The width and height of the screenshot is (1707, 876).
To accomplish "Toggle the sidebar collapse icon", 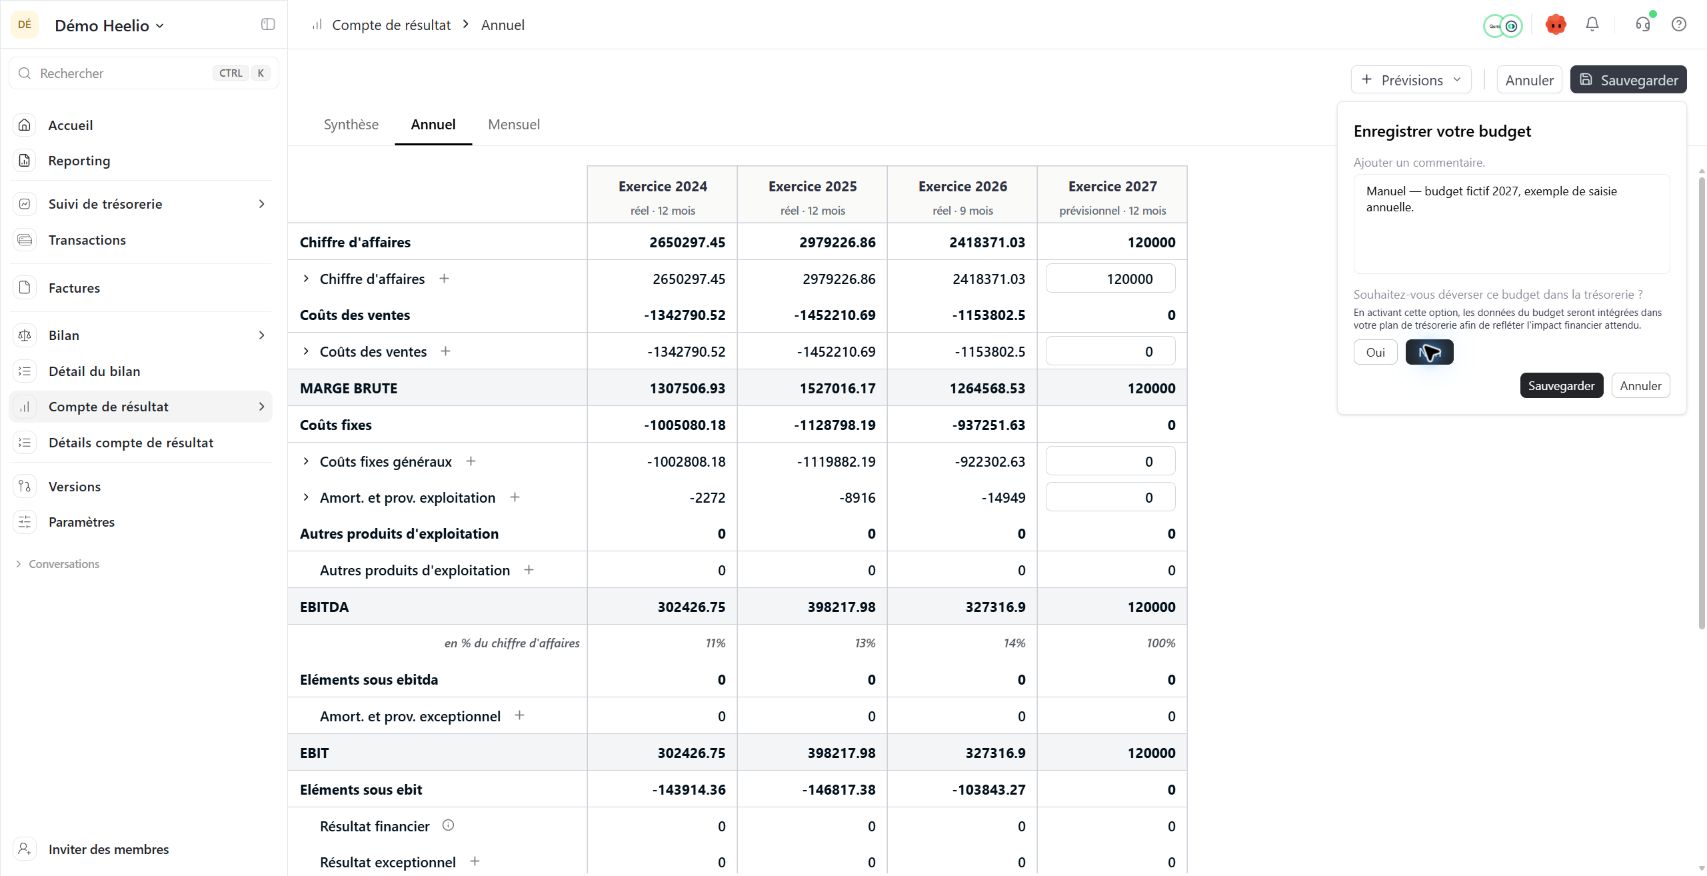I will pos(268,25).
